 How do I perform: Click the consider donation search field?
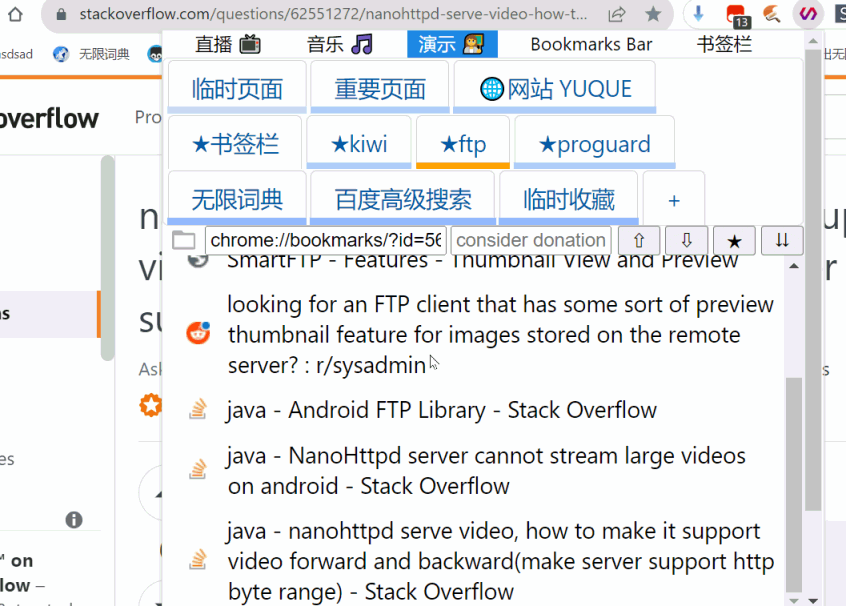tap(531, 240)
